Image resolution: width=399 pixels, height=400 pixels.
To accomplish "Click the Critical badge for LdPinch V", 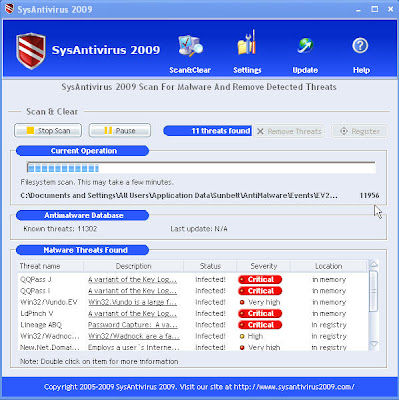I will tap(260, 313).
